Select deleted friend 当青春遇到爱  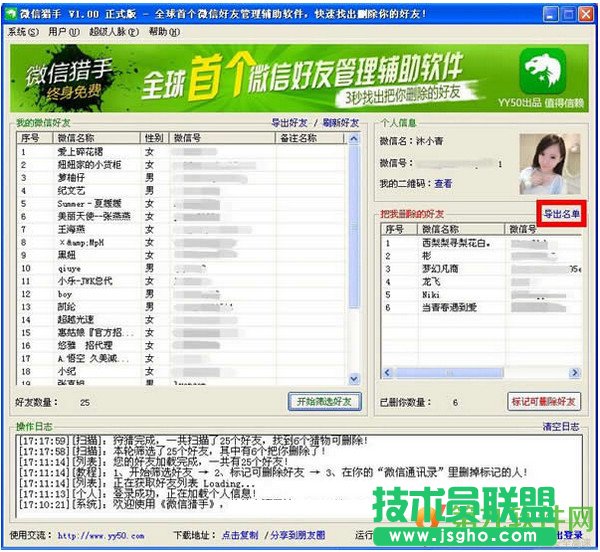[482, 308]
